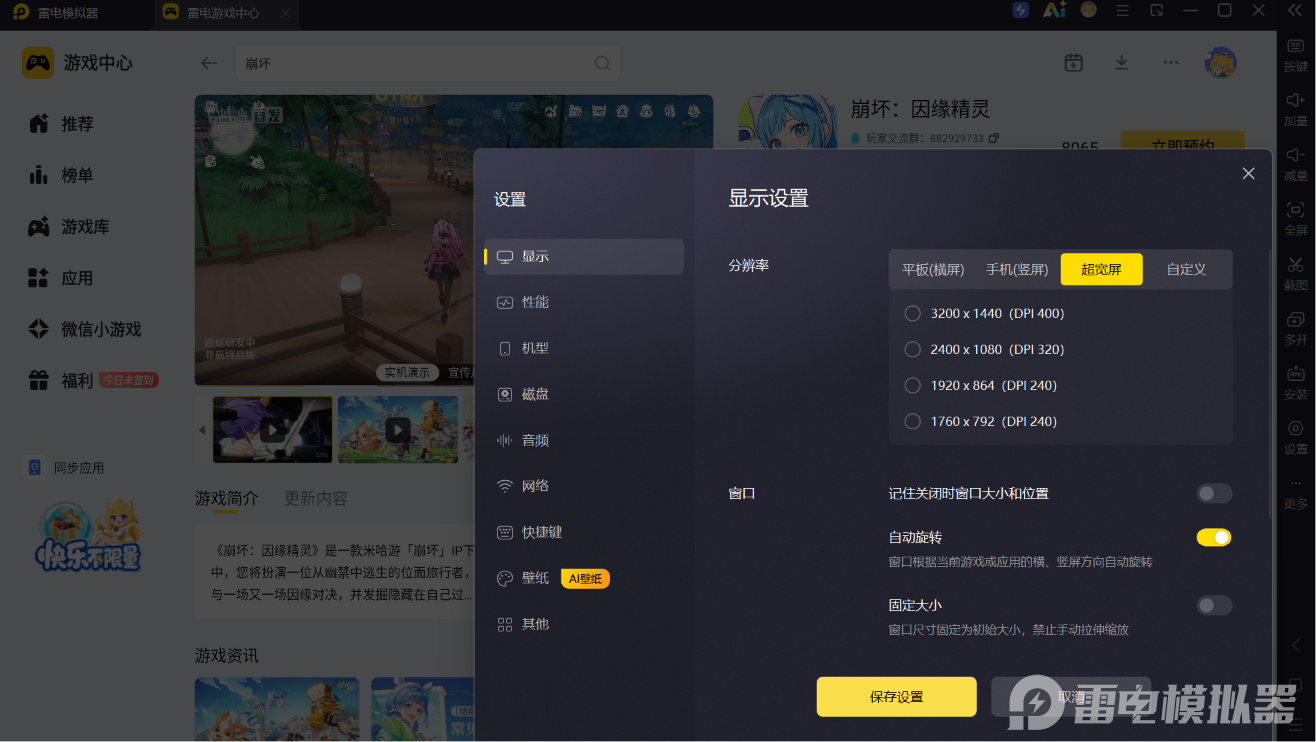Open the downloads icon in the game center
This screenshot has height=742, width=1316.
pos(1122,62)
